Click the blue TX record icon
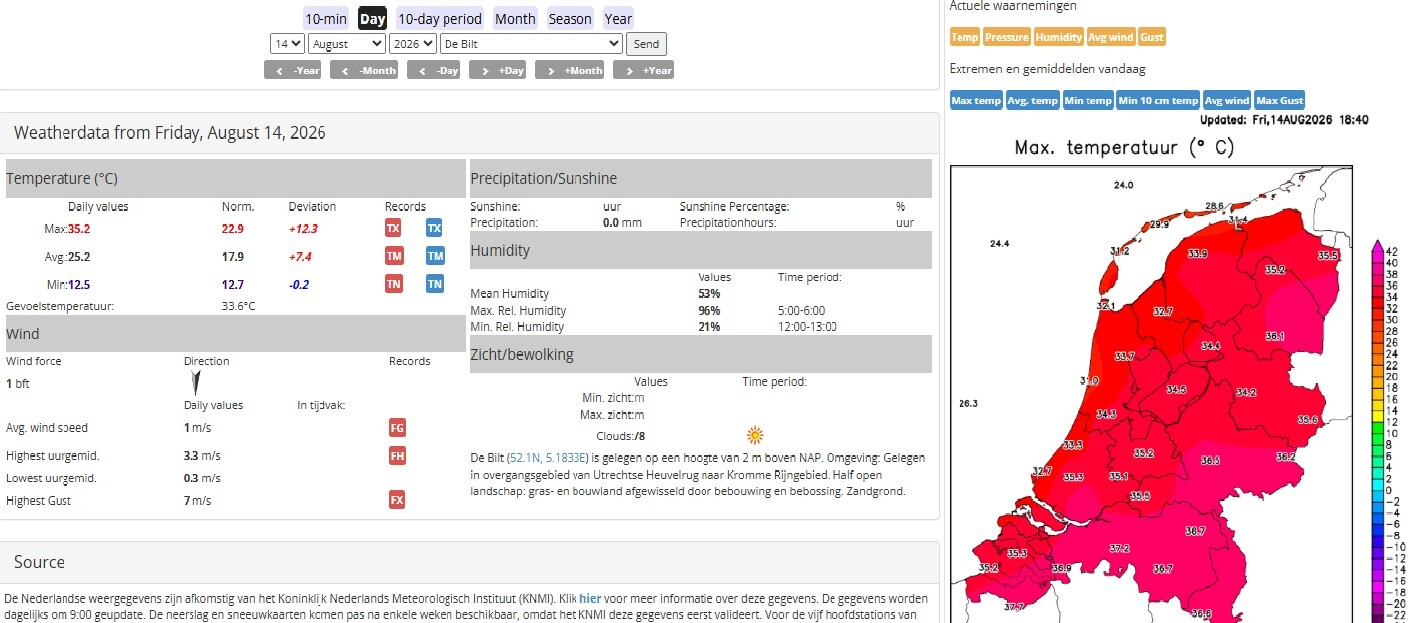1408x623 pixels. 434,228
